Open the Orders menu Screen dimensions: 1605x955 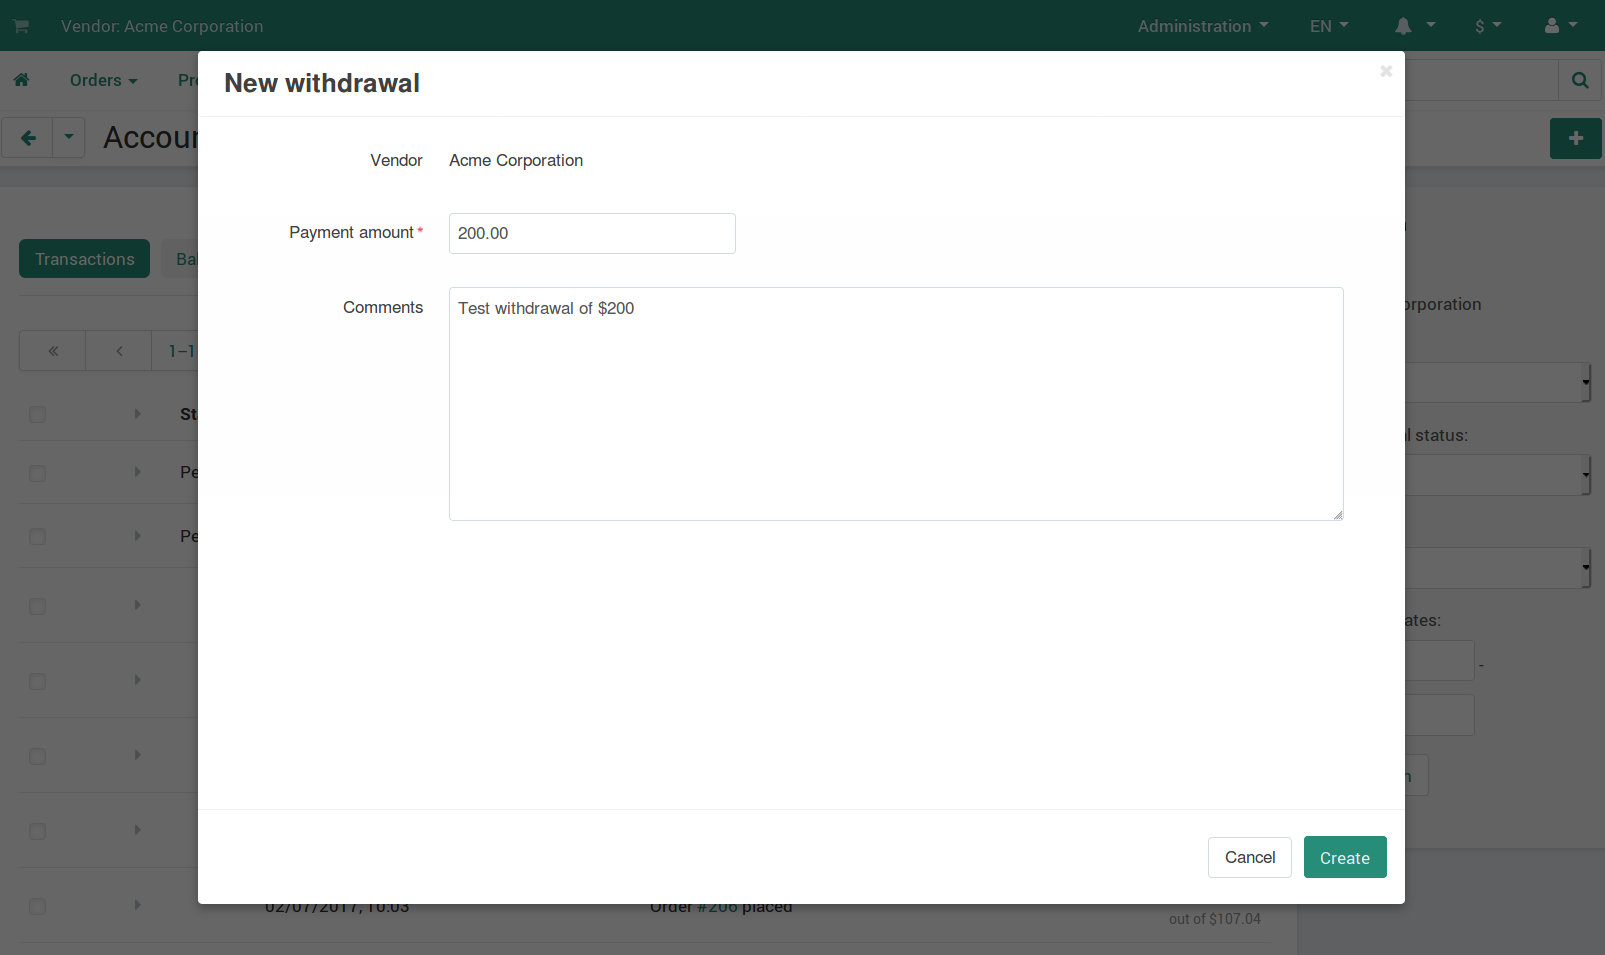(104, 80)
